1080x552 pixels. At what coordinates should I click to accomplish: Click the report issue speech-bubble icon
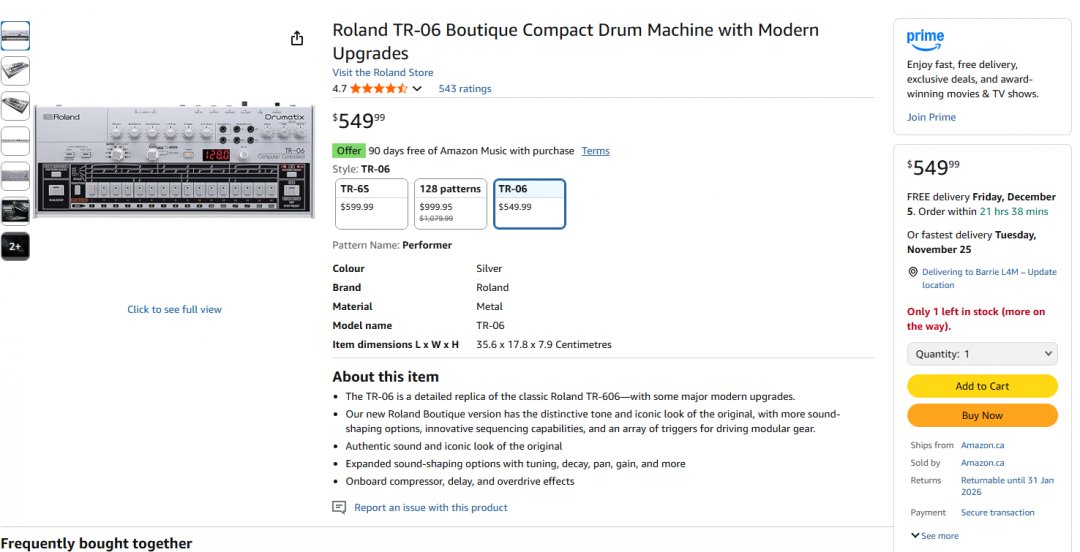click(339, 508)
